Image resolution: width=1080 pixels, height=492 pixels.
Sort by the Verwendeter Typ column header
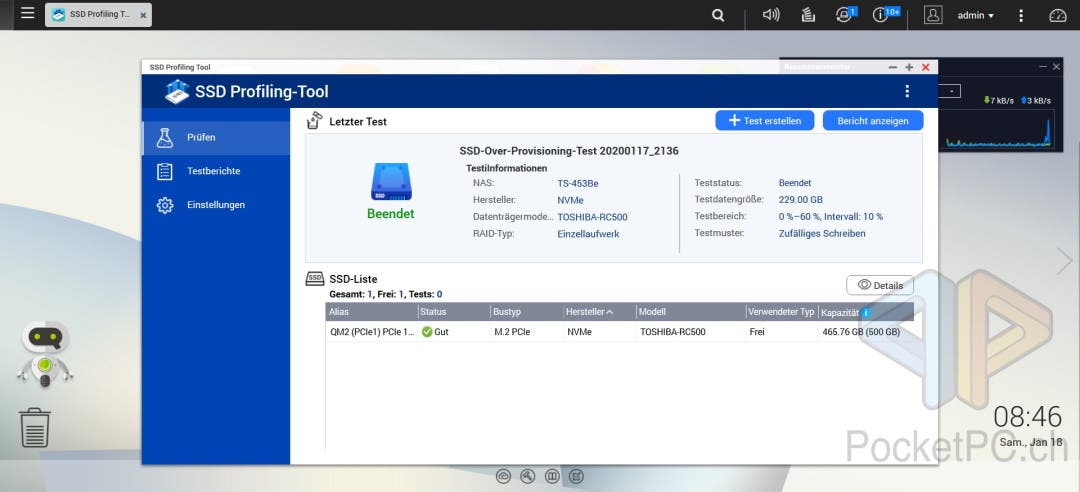(782, 312)
